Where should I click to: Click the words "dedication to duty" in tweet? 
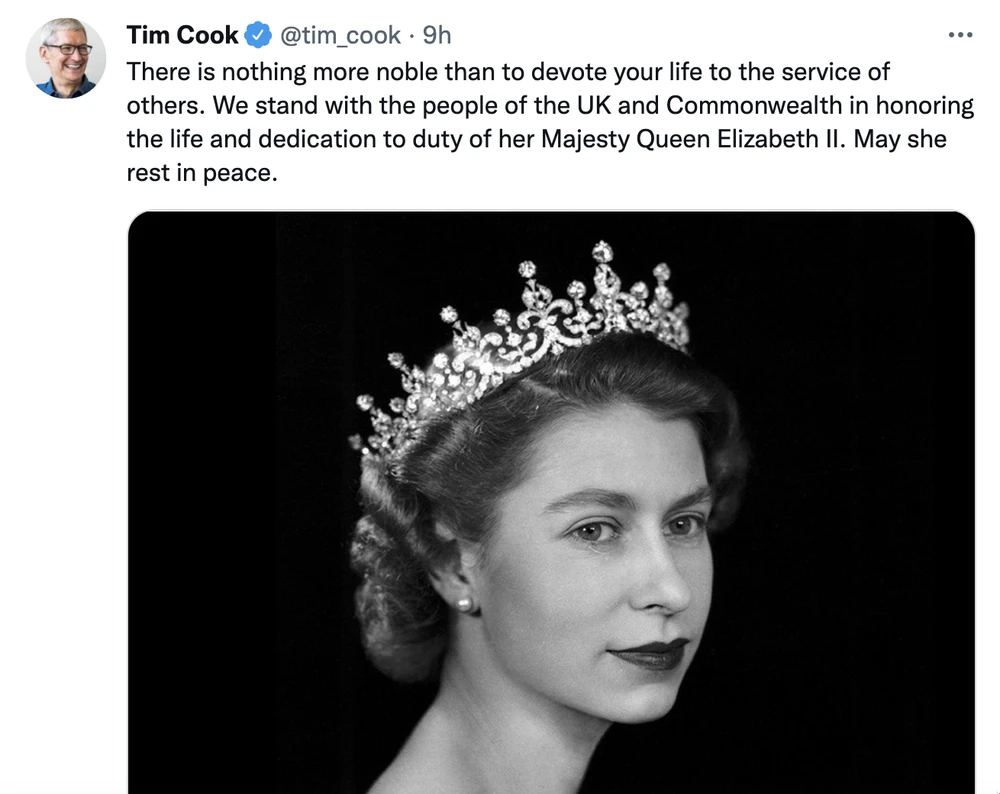[x=371, y=139]
